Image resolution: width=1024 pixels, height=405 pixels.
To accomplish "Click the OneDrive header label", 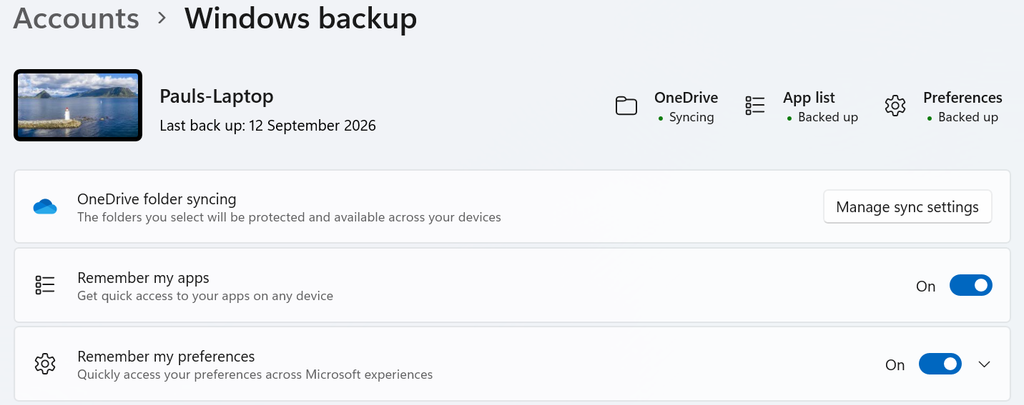I will pyautogui.click(x=686, y=97).
